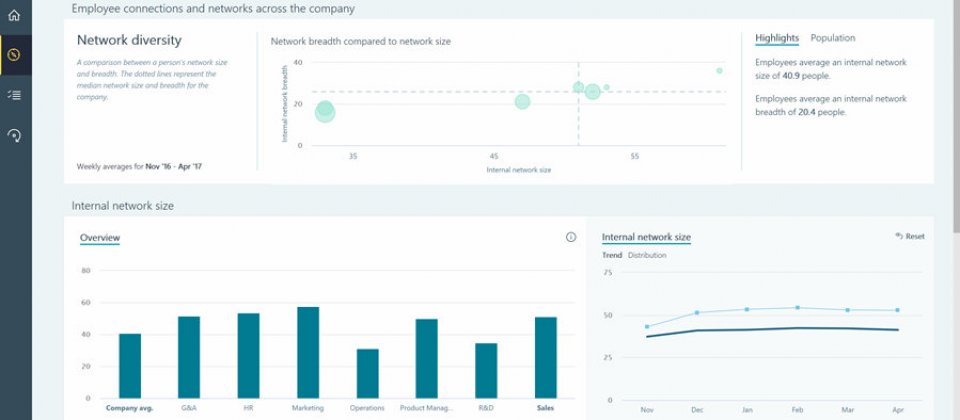Click the Operations bar
Screen dimensions: 960x420
tap(368, 373)
